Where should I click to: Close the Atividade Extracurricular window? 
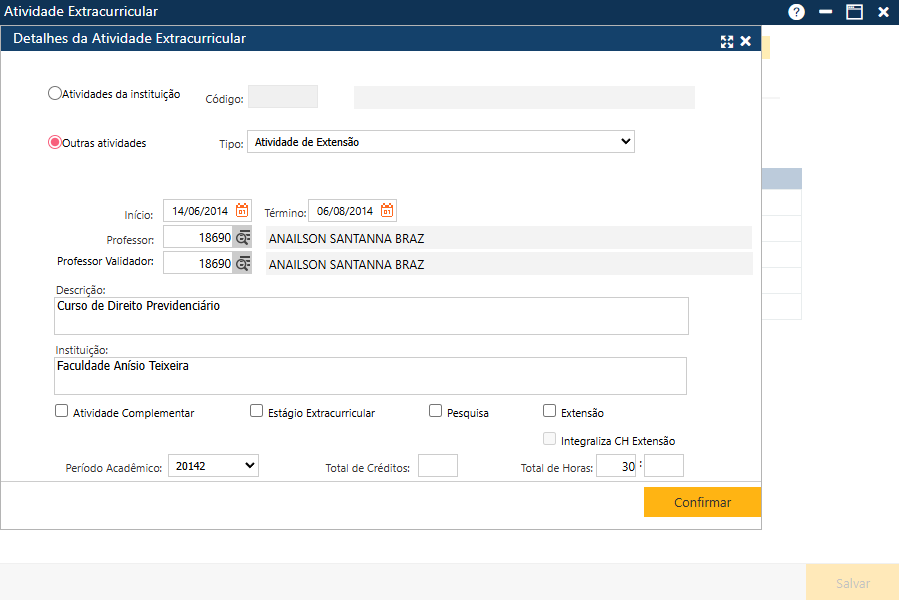click(884, 11)
